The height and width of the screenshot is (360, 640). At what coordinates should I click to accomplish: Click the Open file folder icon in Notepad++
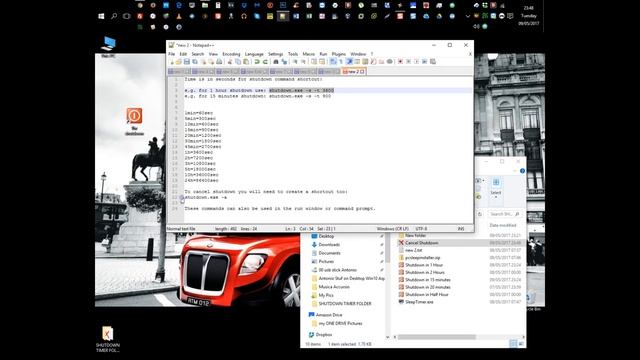click(x=179, y=62)
